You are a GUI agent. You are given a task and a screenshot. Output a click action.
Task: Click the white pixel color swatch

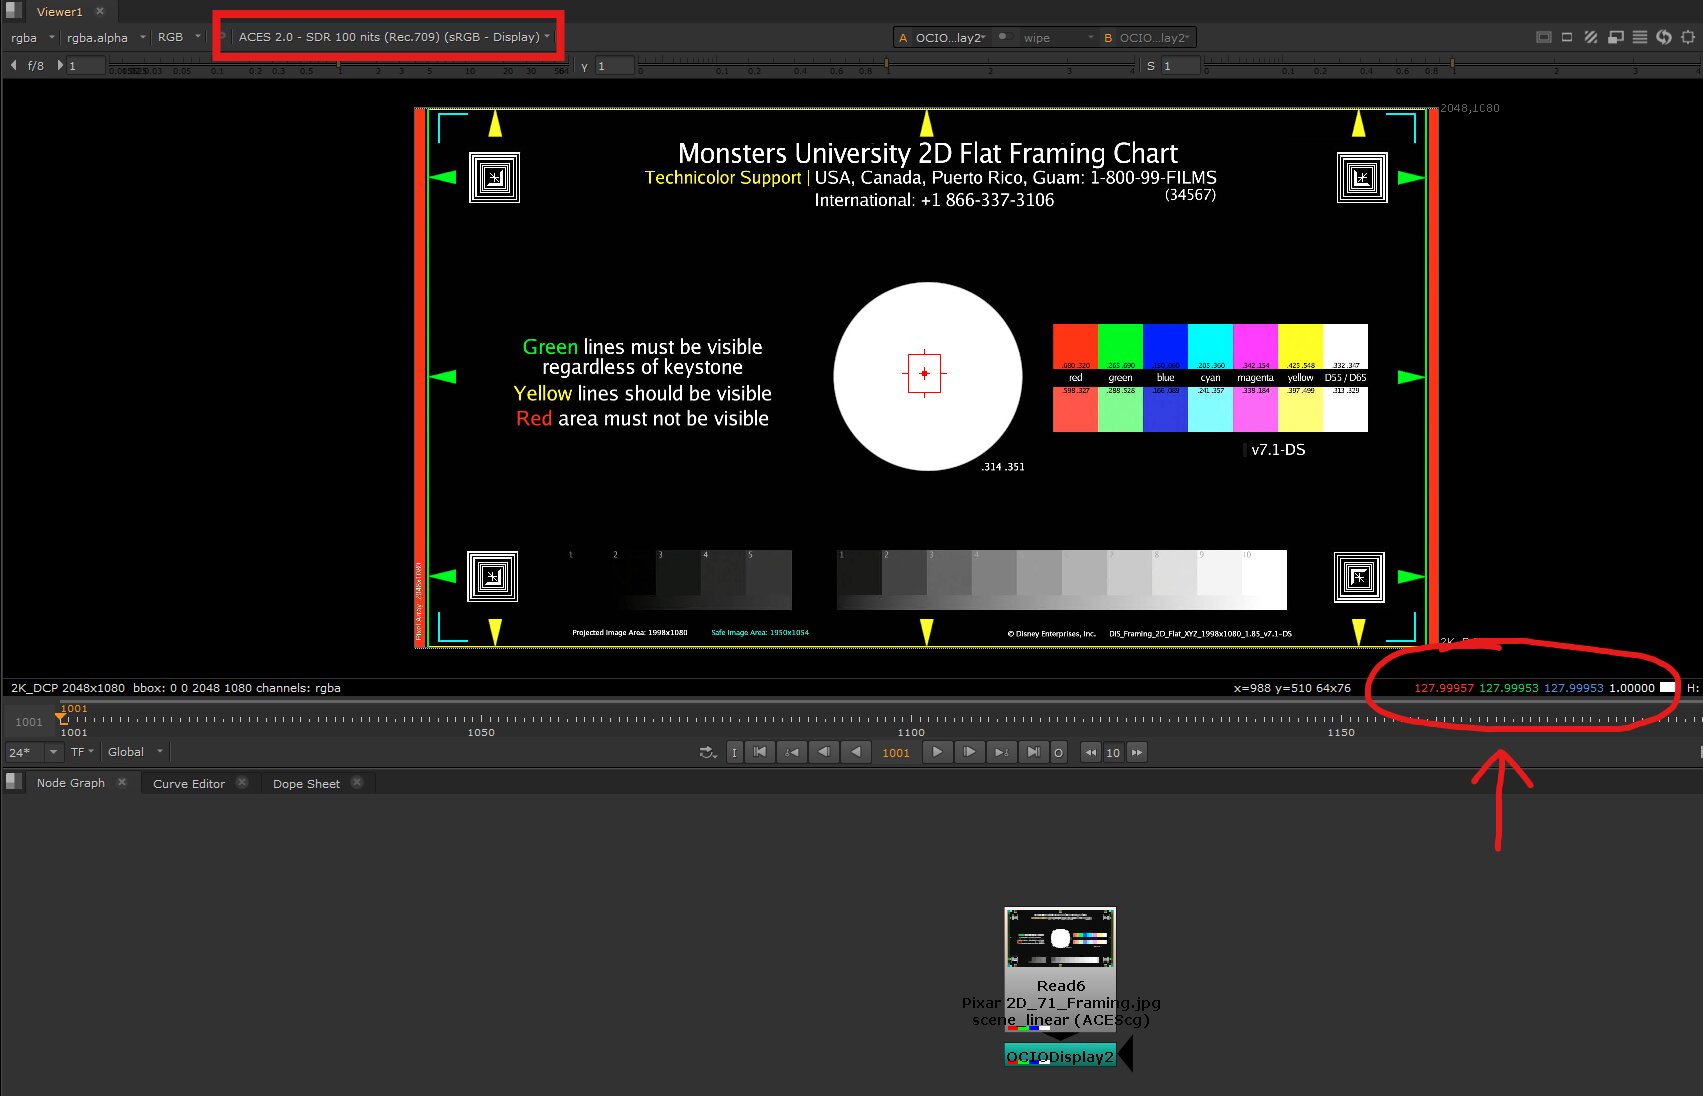click(1667, 688)
